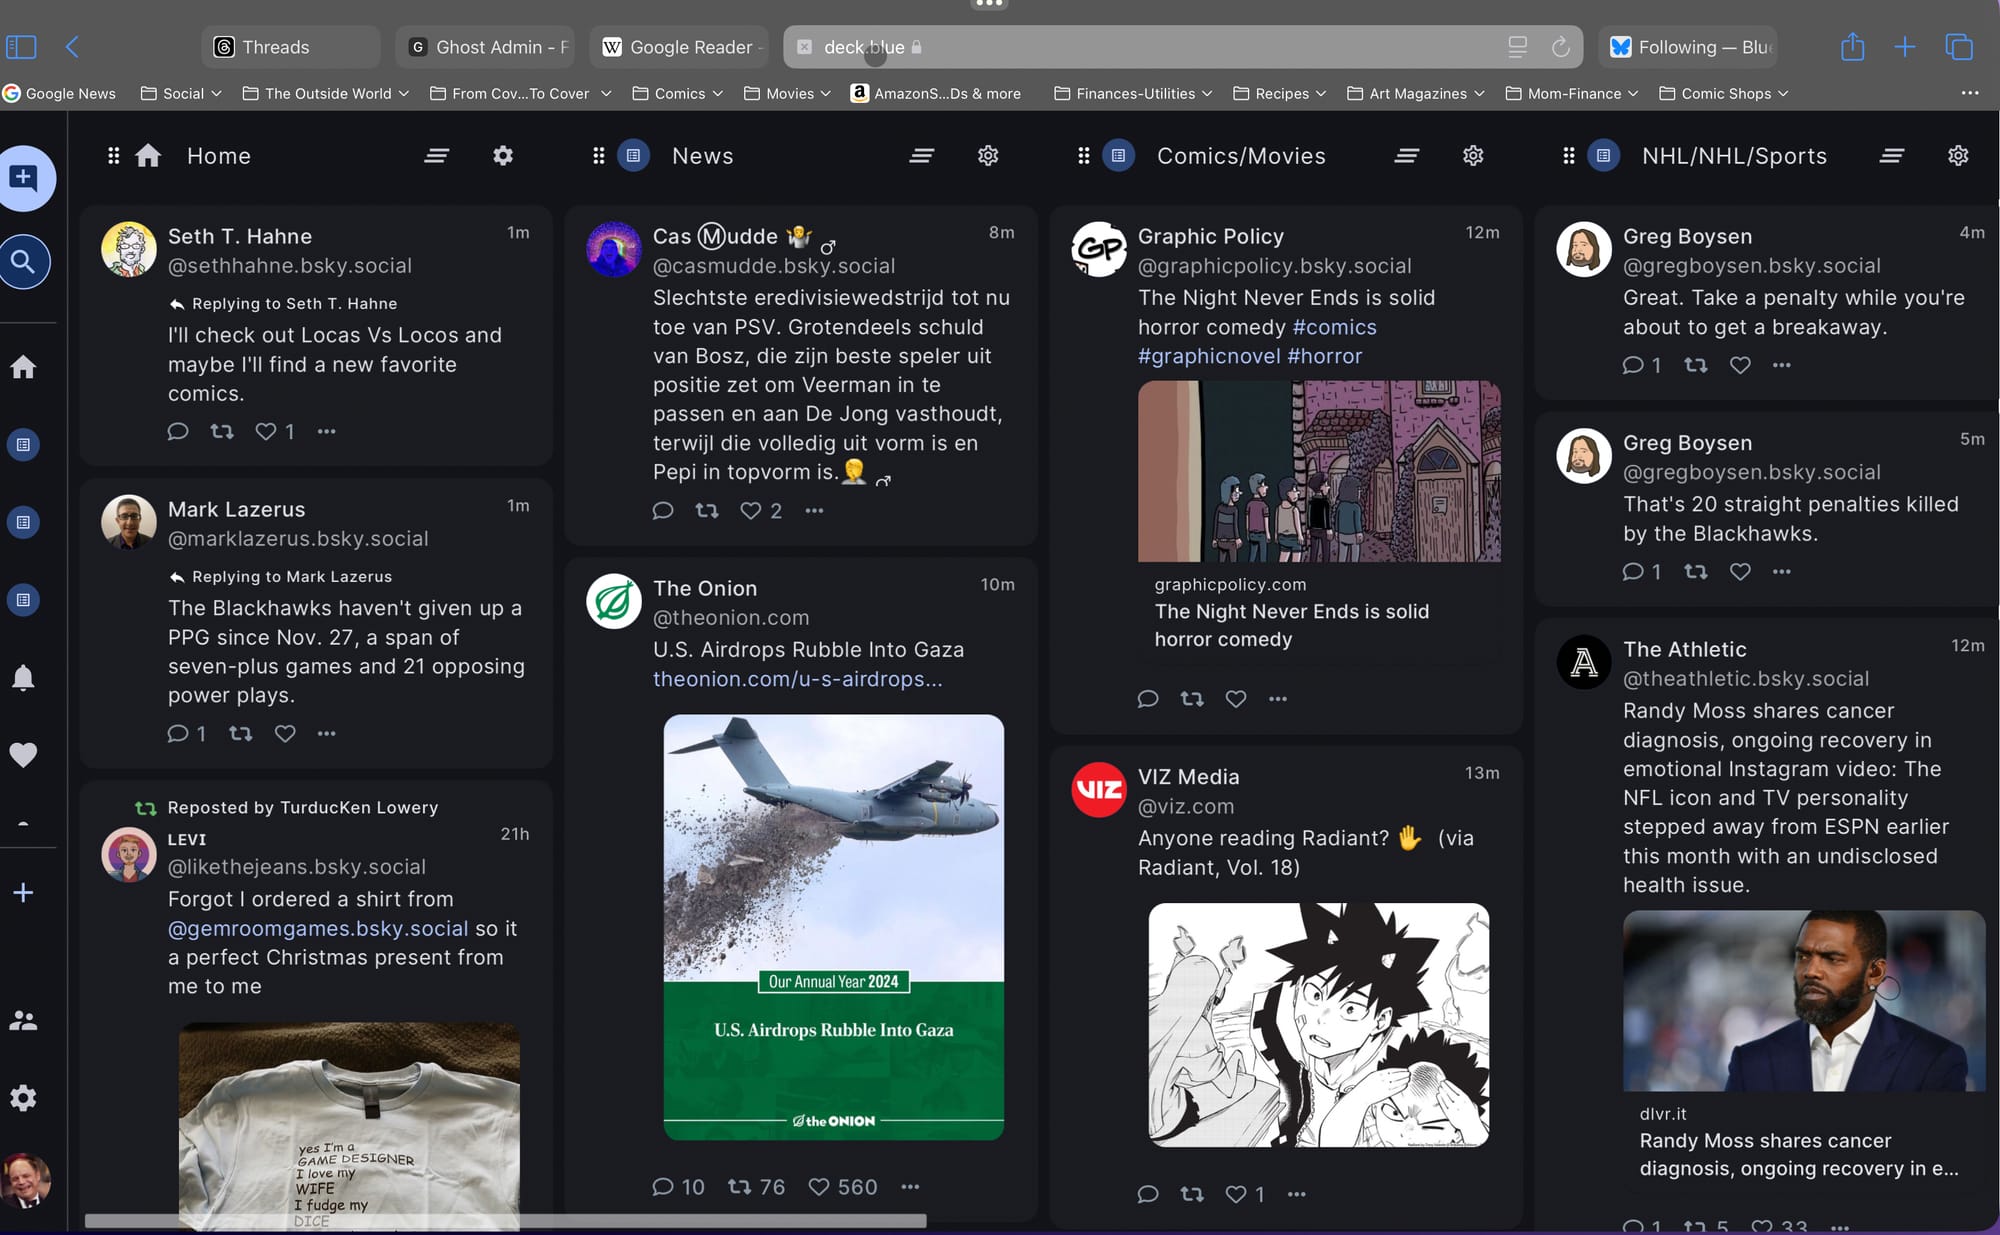
Task: Open the search icon in the sidebar
Action: point(23,262)
